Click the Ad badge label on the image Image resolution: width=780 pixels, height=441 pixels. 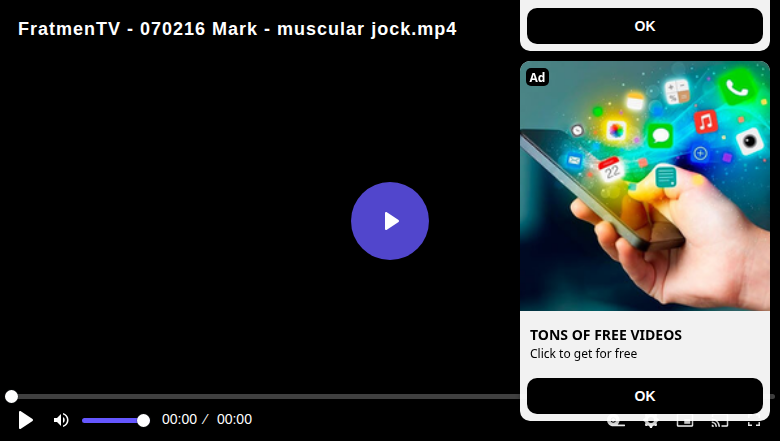click(537, 77)
